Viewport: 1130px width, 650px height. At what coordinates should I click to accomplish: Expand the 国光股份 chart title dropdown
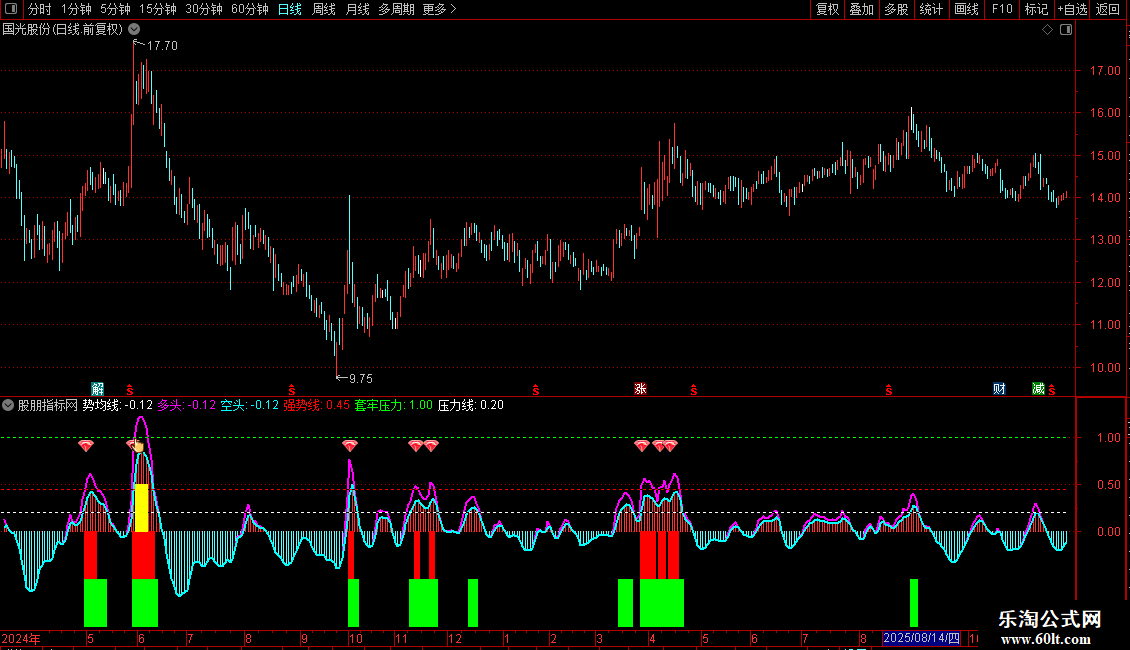coord(134,30)
